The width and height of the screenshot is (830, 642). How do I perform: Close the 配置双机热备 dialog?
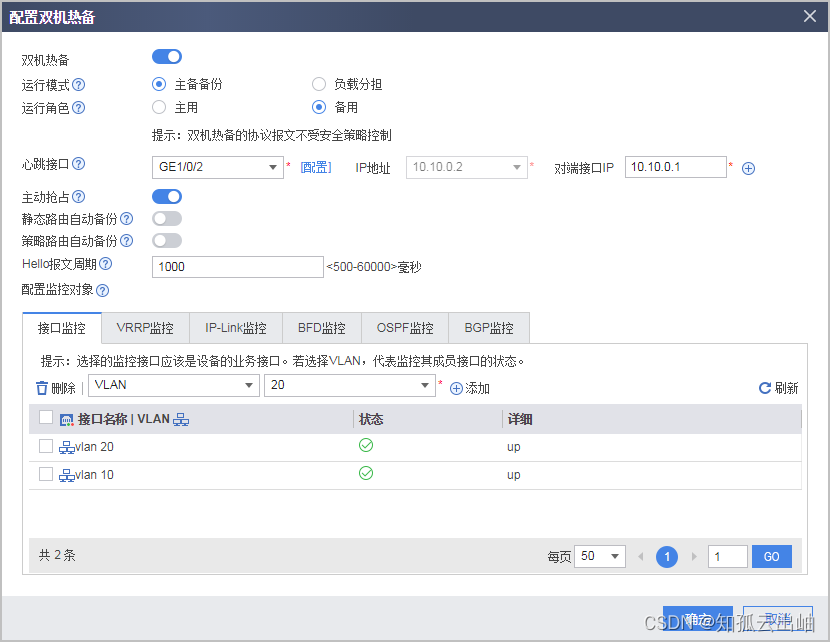tap(809, 16)
